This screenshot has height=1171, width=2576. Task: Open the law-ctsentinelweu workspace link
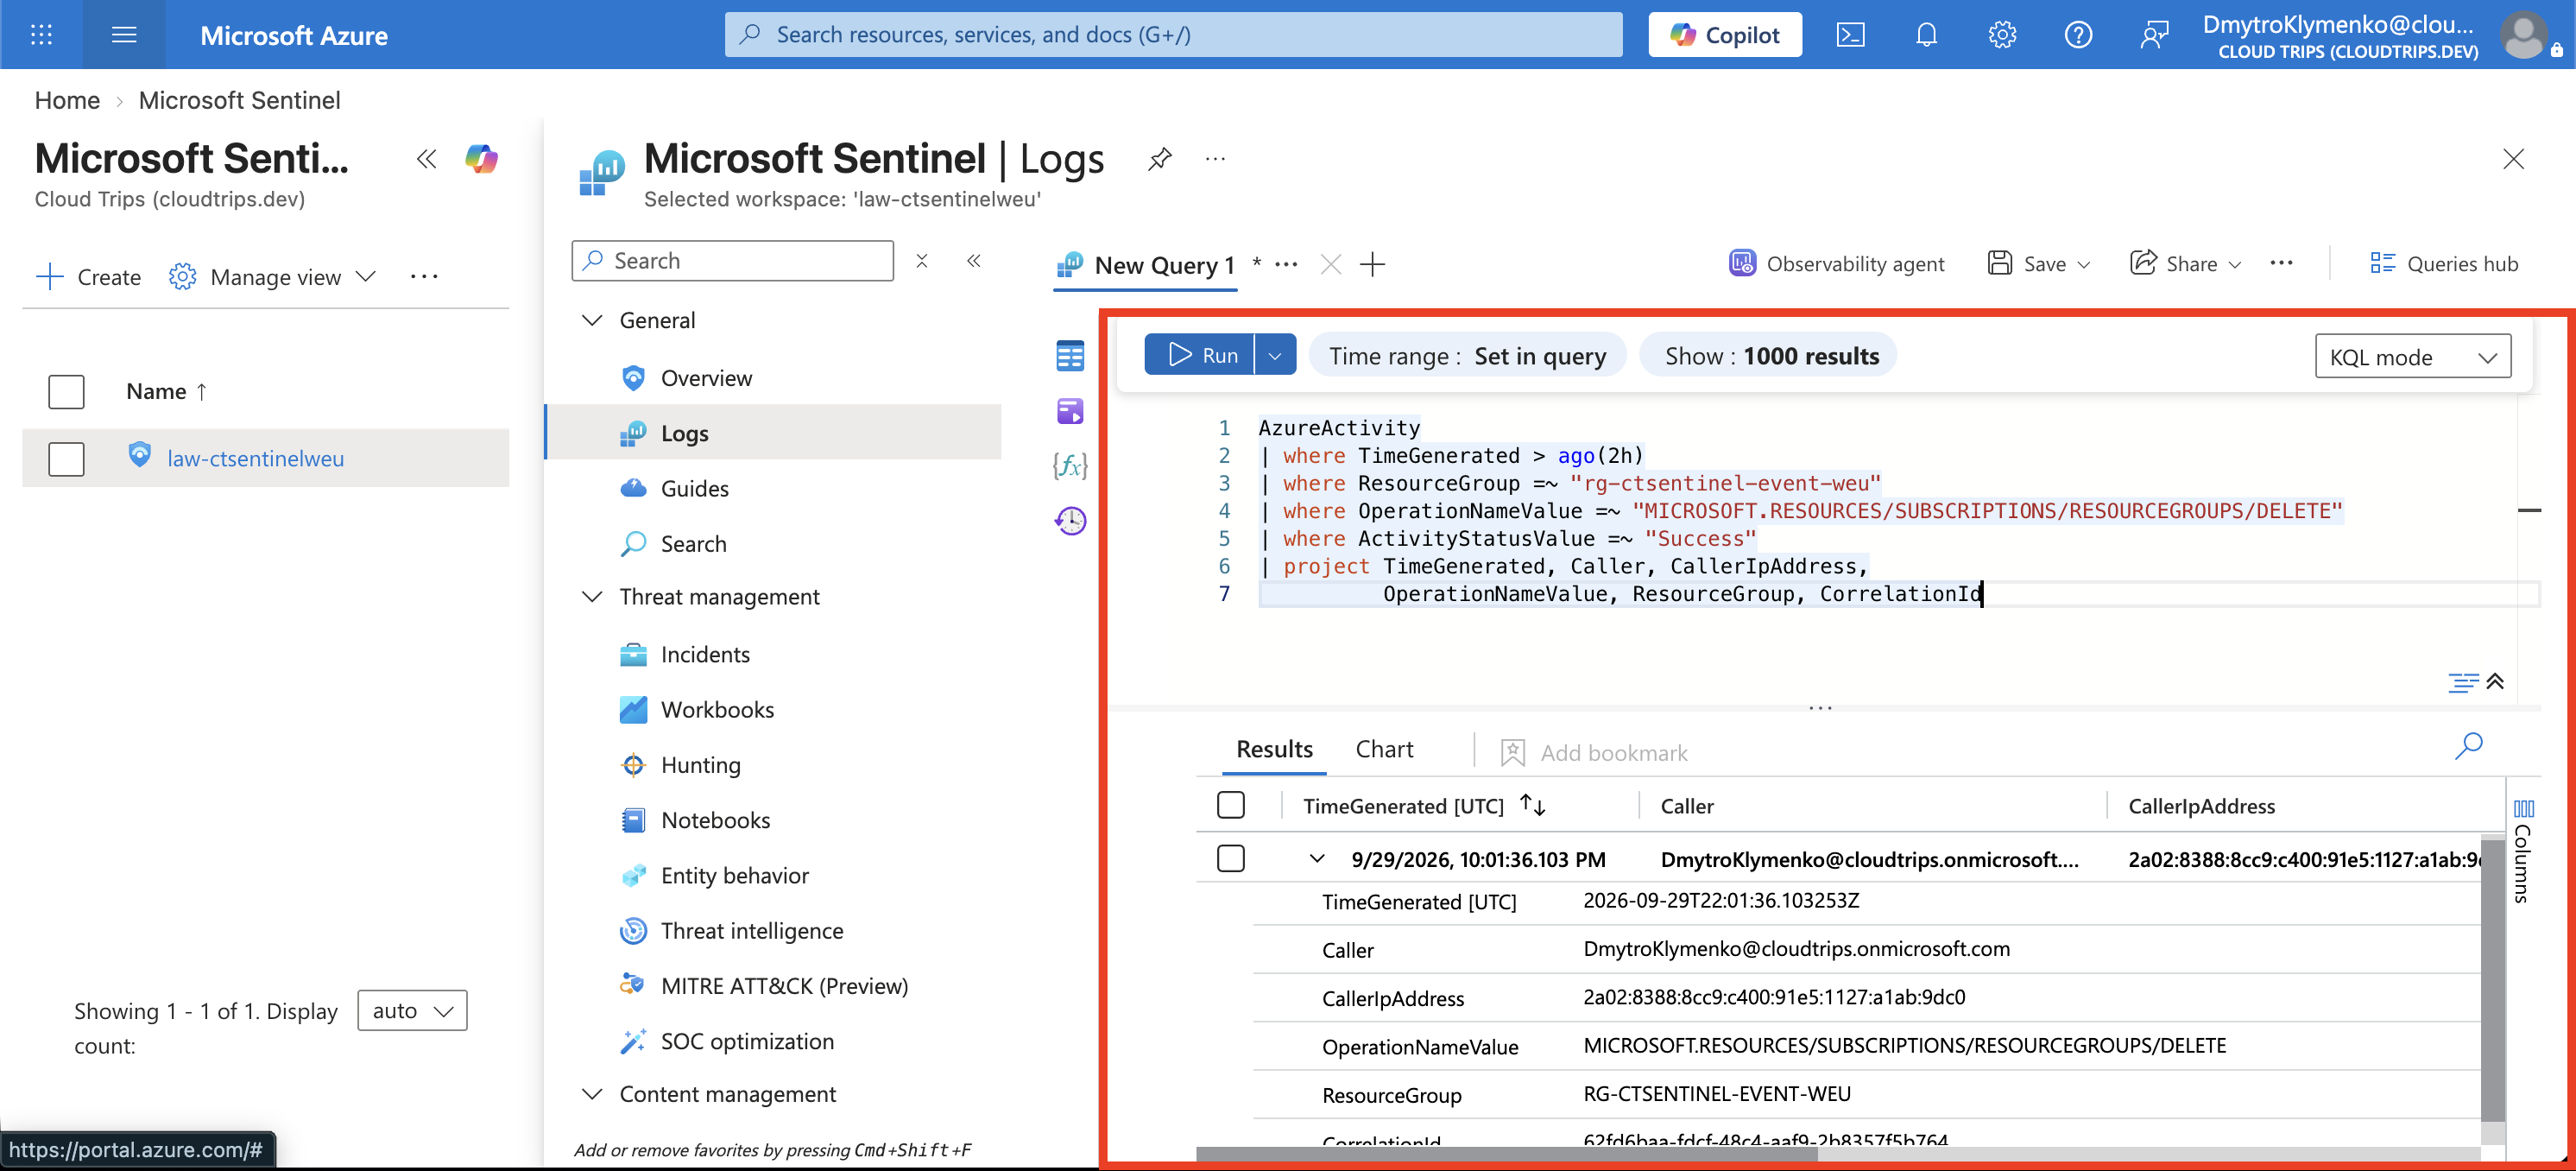pyautogui.click(x=256, y=459)
